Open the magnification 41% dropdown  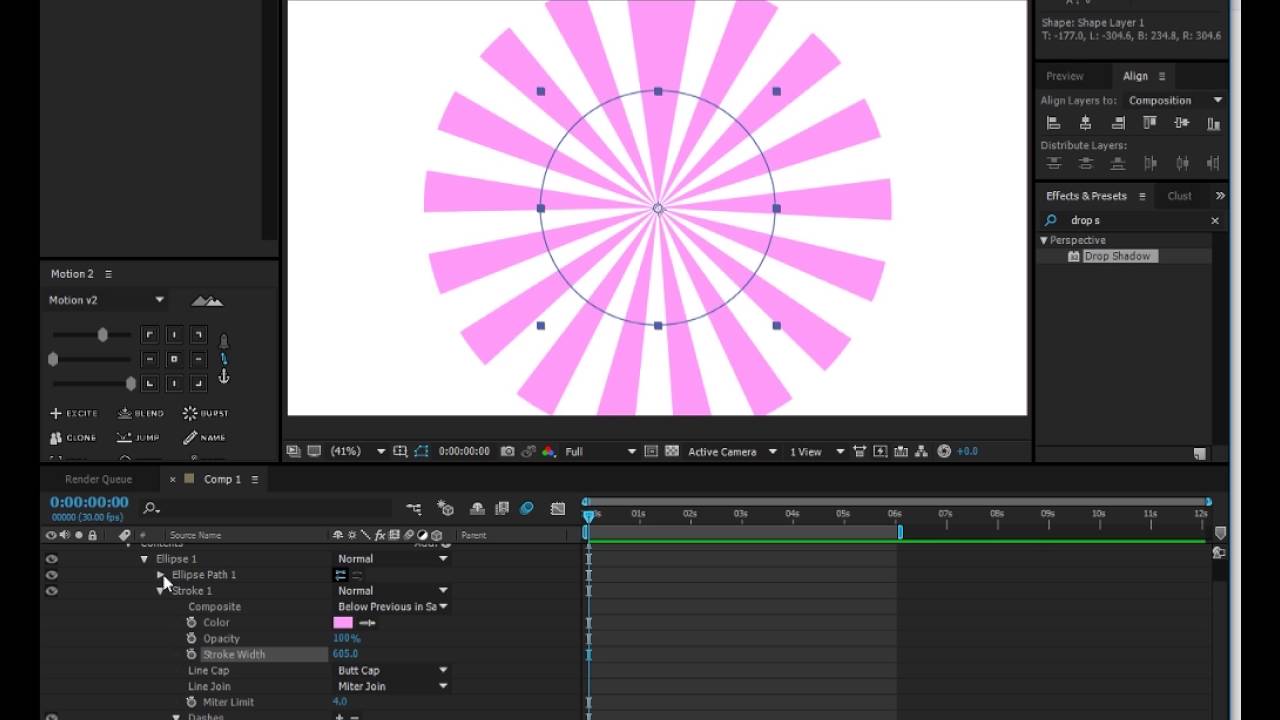click(357, 452)
